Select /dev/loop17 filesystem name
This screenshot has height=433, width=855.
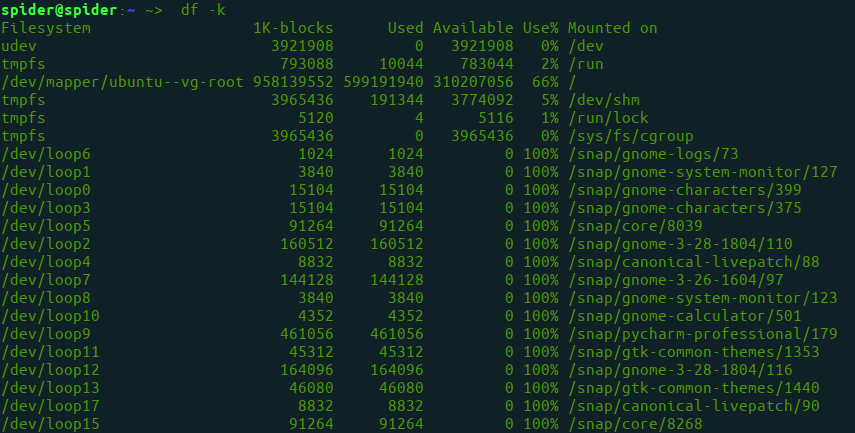pos(50,406)
